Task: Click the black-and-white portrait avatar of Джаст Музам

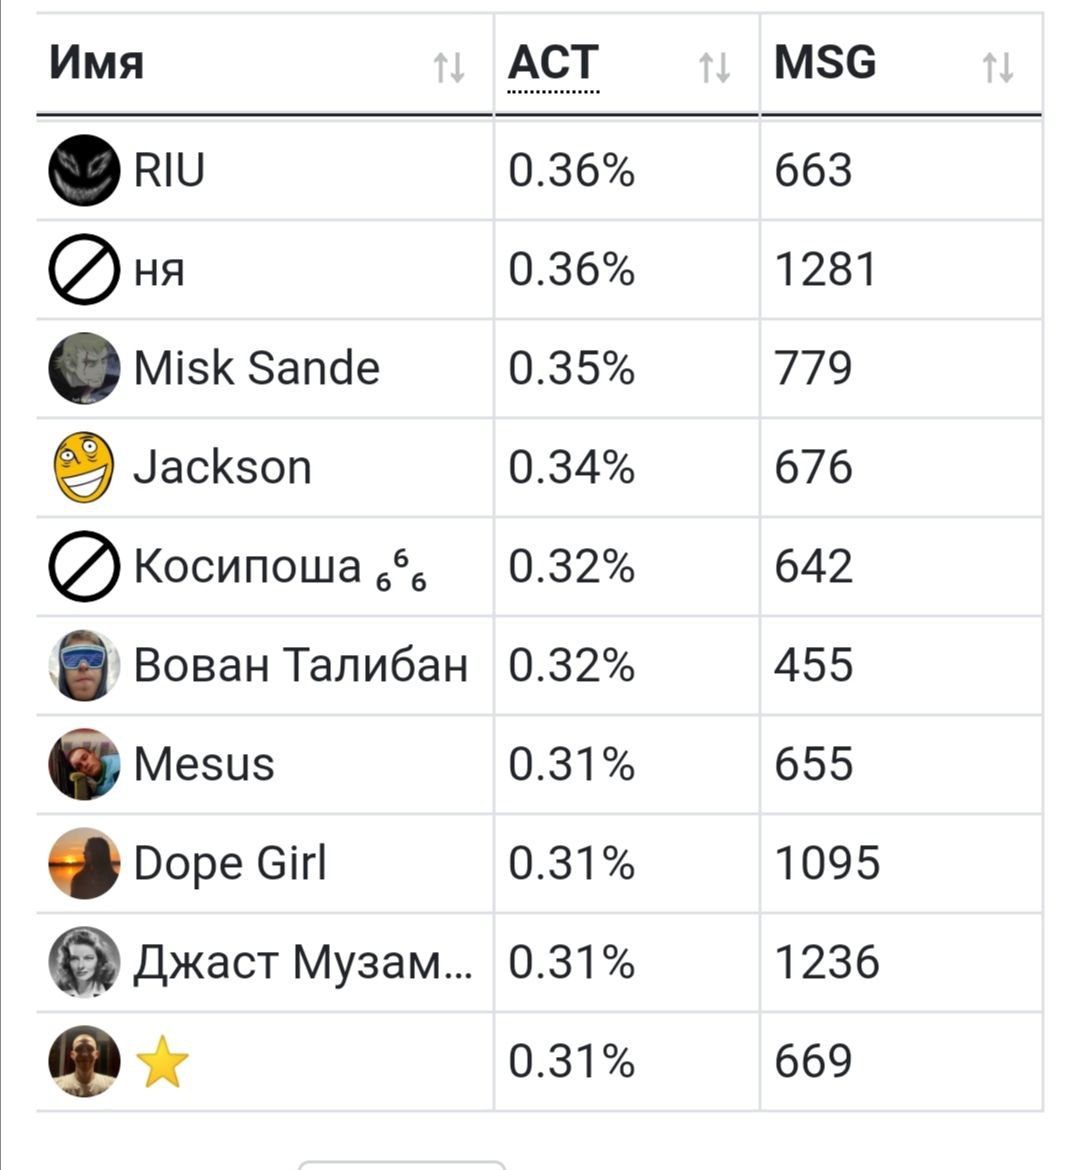Action: (84, 962)
